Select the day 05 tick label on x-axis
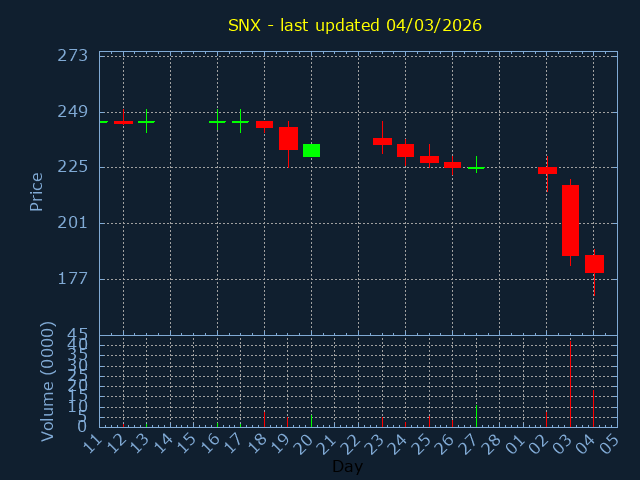The width and height of the screenshot is (640, 480). click(609, 443)
